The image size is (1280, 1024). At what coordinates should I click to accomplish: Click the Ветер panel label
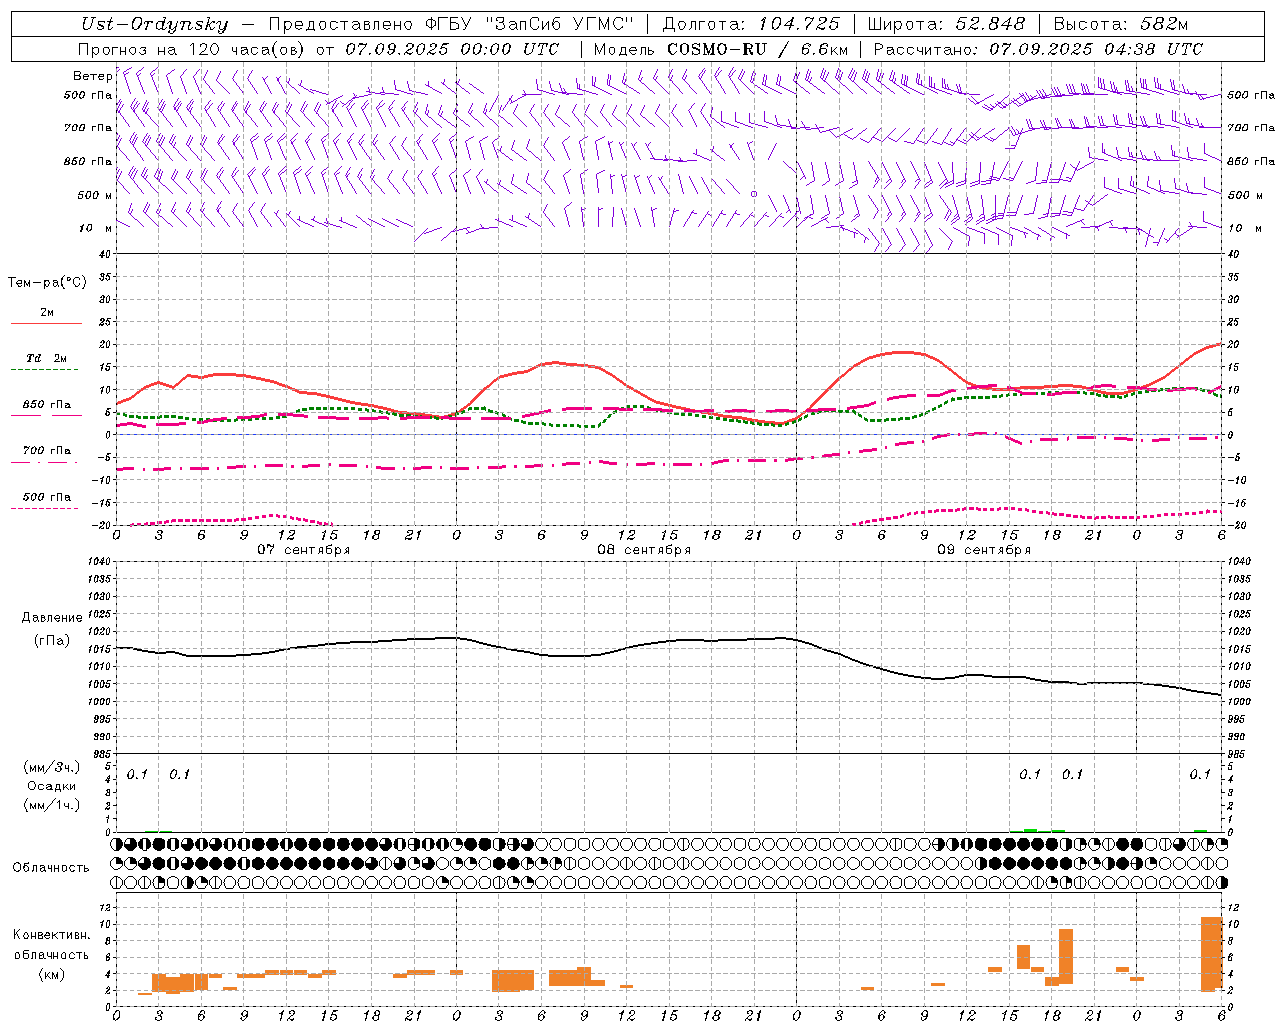coord(92,76)
